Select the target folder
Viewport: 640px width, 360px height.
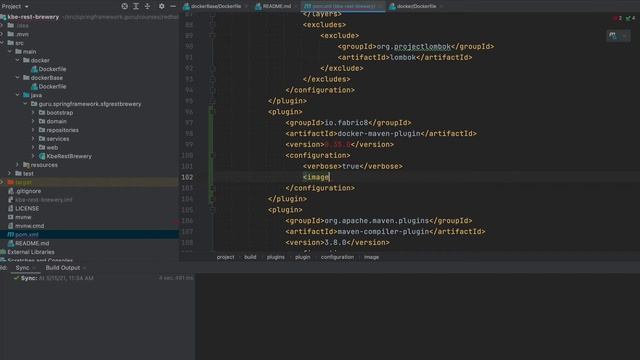click(20, 182)
